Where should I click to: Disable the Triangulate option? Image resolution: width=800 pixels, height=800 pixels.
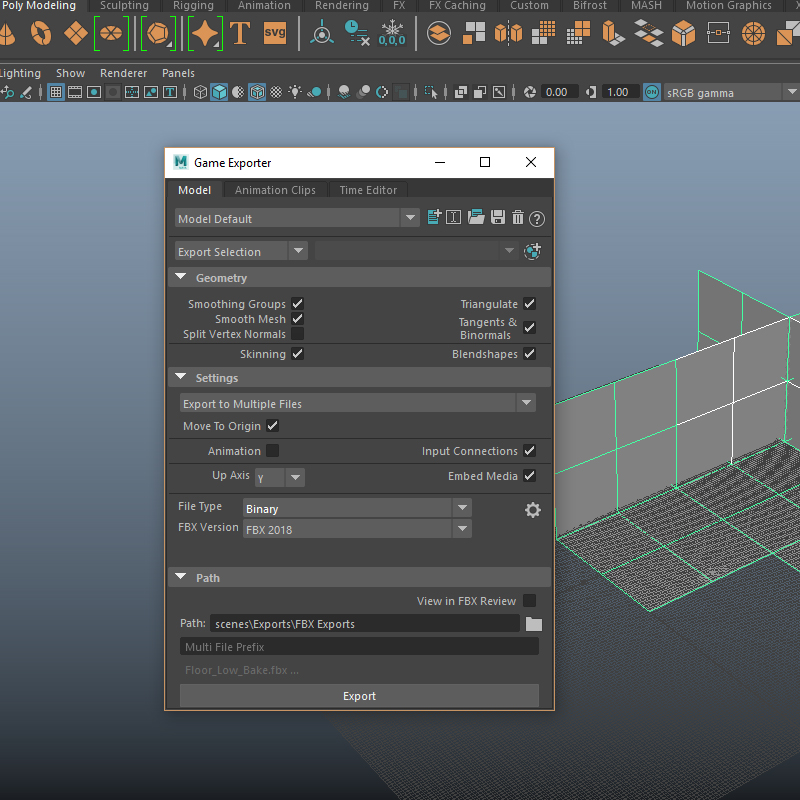coord(529,303)
